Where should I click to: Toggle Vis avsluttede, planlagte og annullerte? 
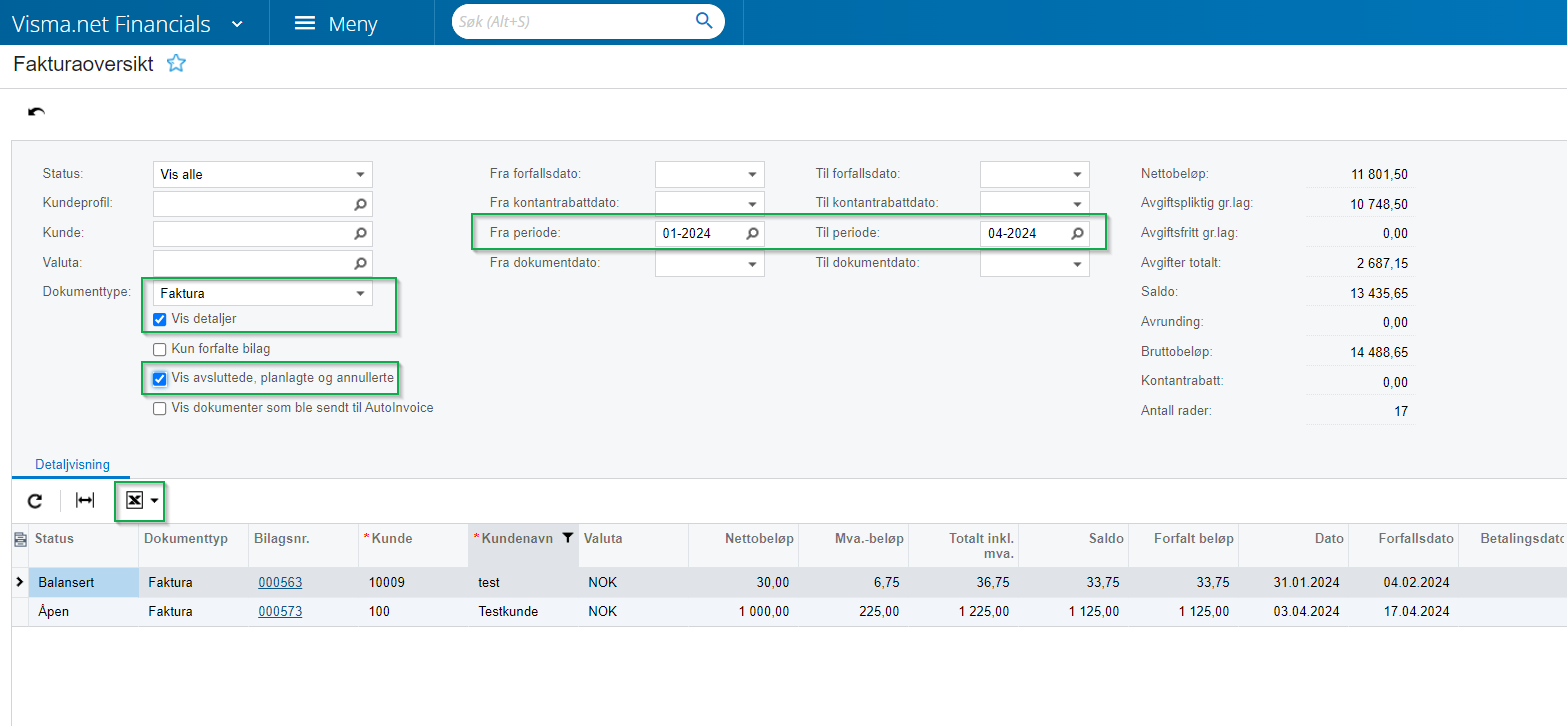(159, 379)
